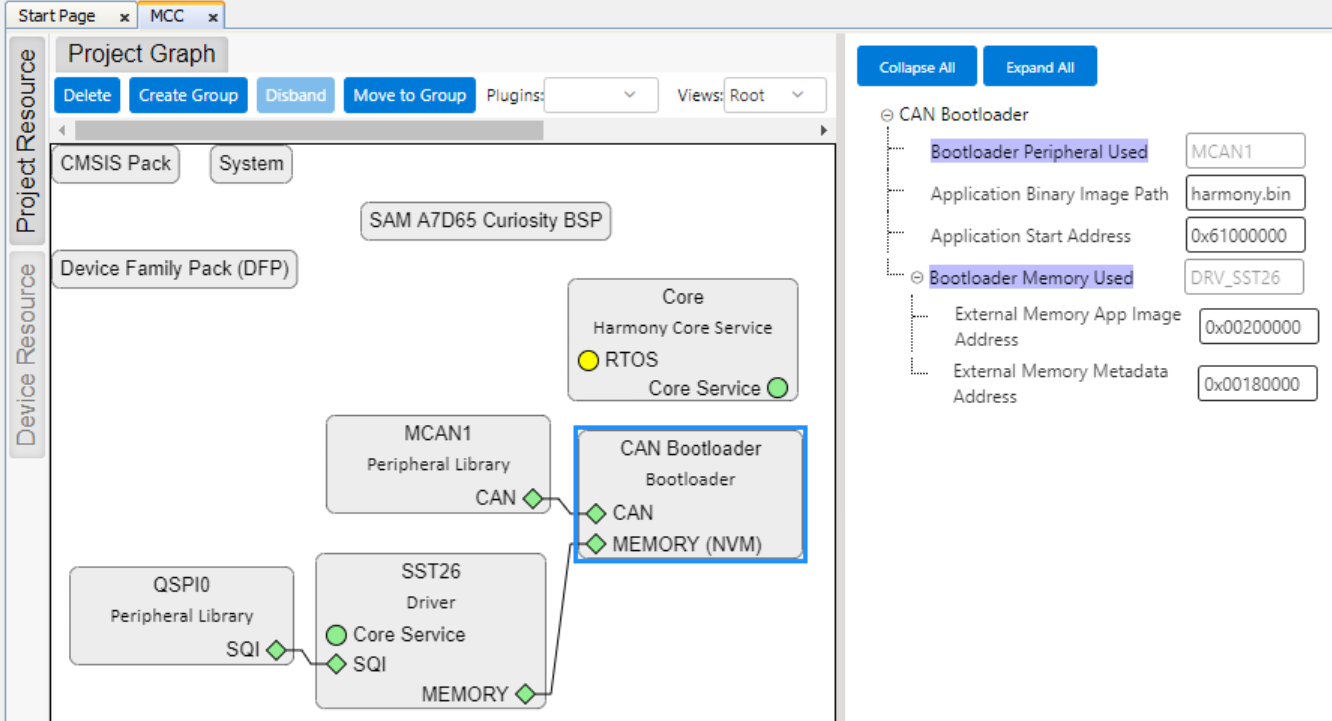Click the SQI diamond on QSPI0 block
The image size is (1332, 721).
point(276,650)
